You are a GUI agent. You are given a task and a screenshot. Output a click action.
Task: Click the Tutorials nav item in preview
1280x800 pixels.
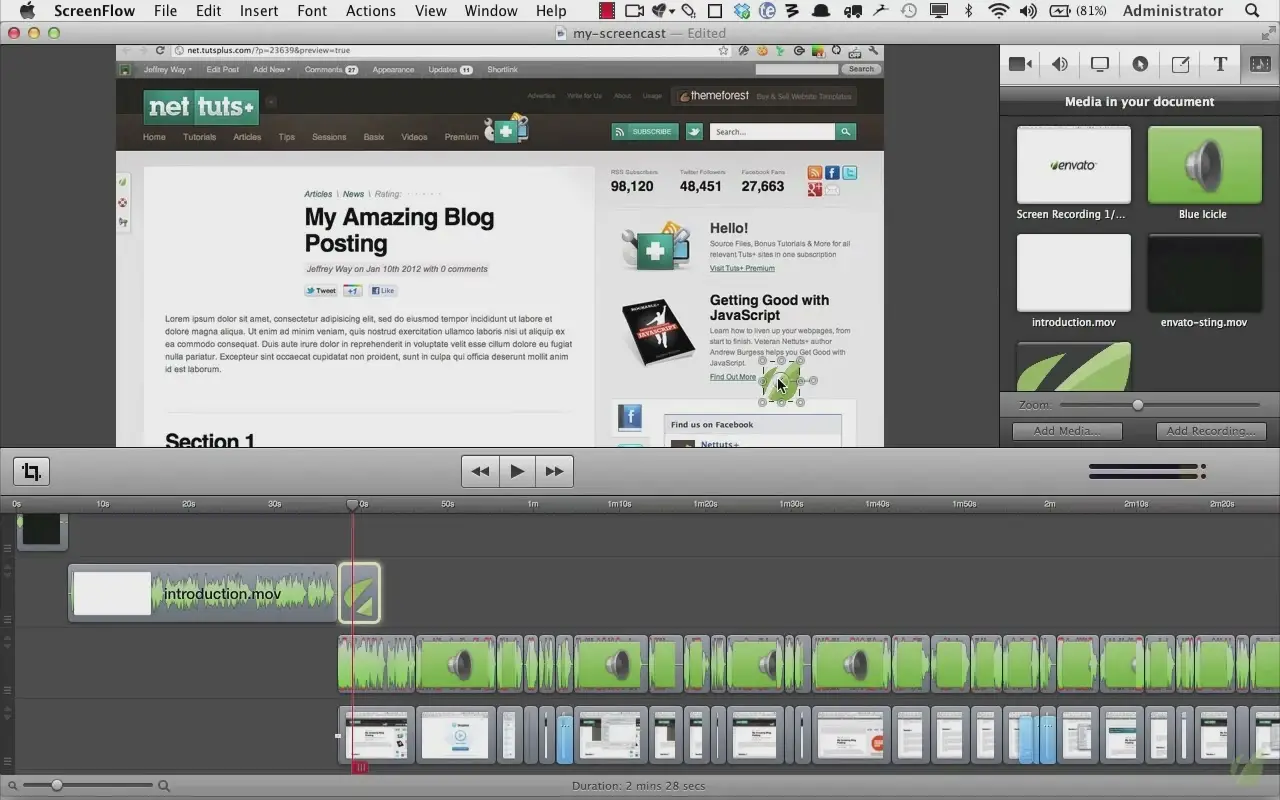(199, 137)
